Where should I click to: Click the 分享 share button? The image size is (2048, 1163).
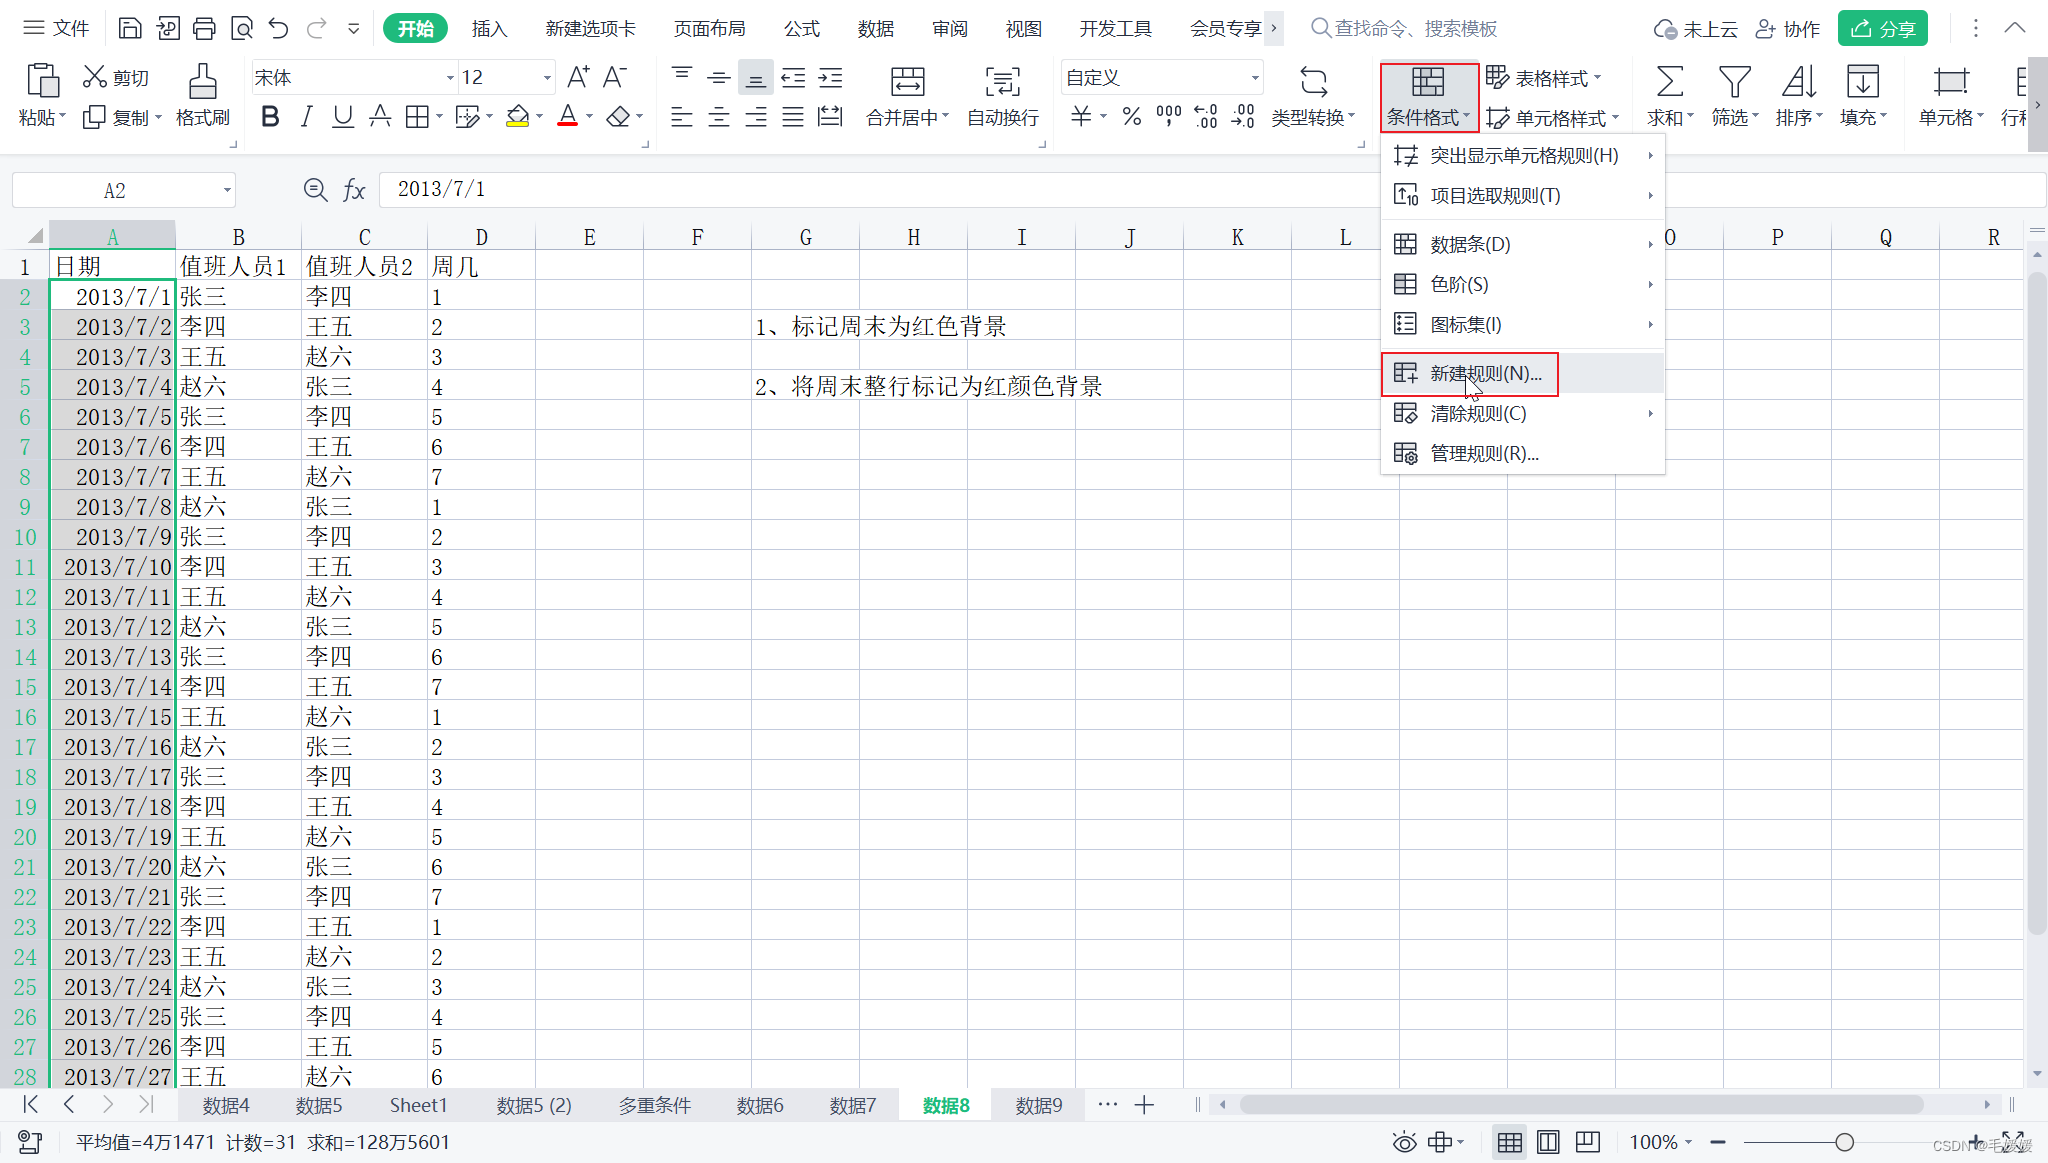click(1883, 29)
